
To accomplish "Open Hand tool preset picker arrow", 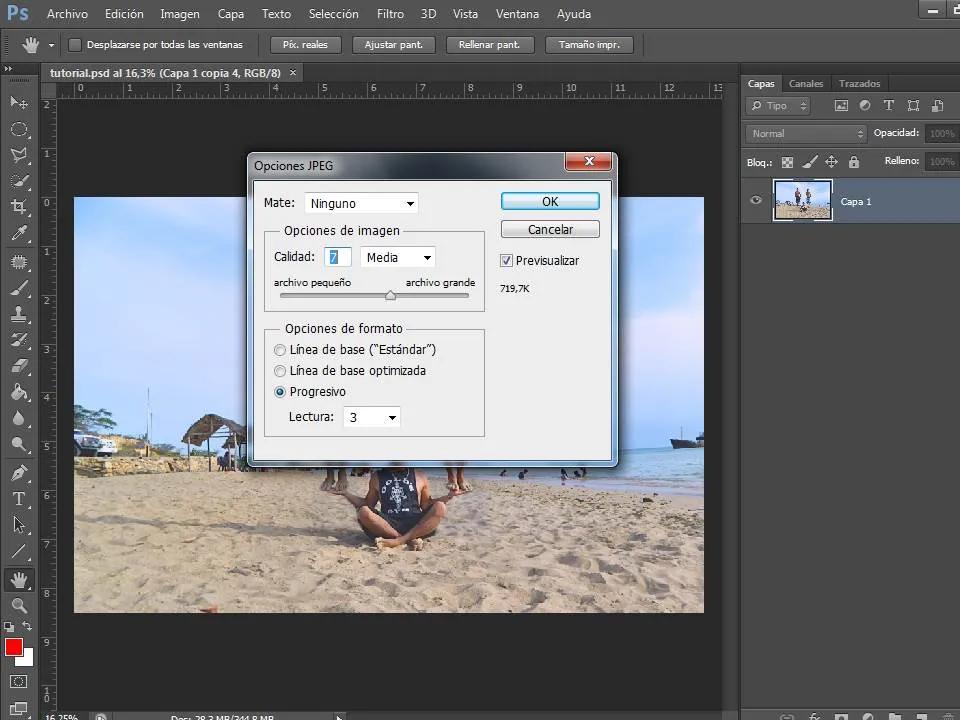I will pyautogui.click(x=51, y=45).
